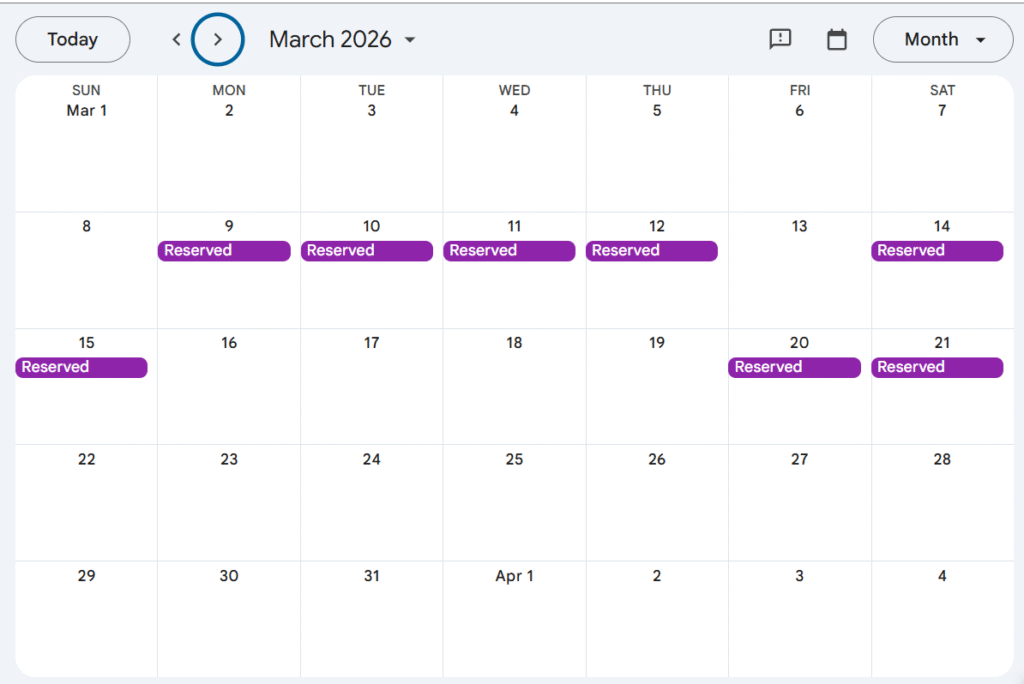Open Reserved event on March 15
The height and width of the screenshot is (684, 1024).
(81, 368)
